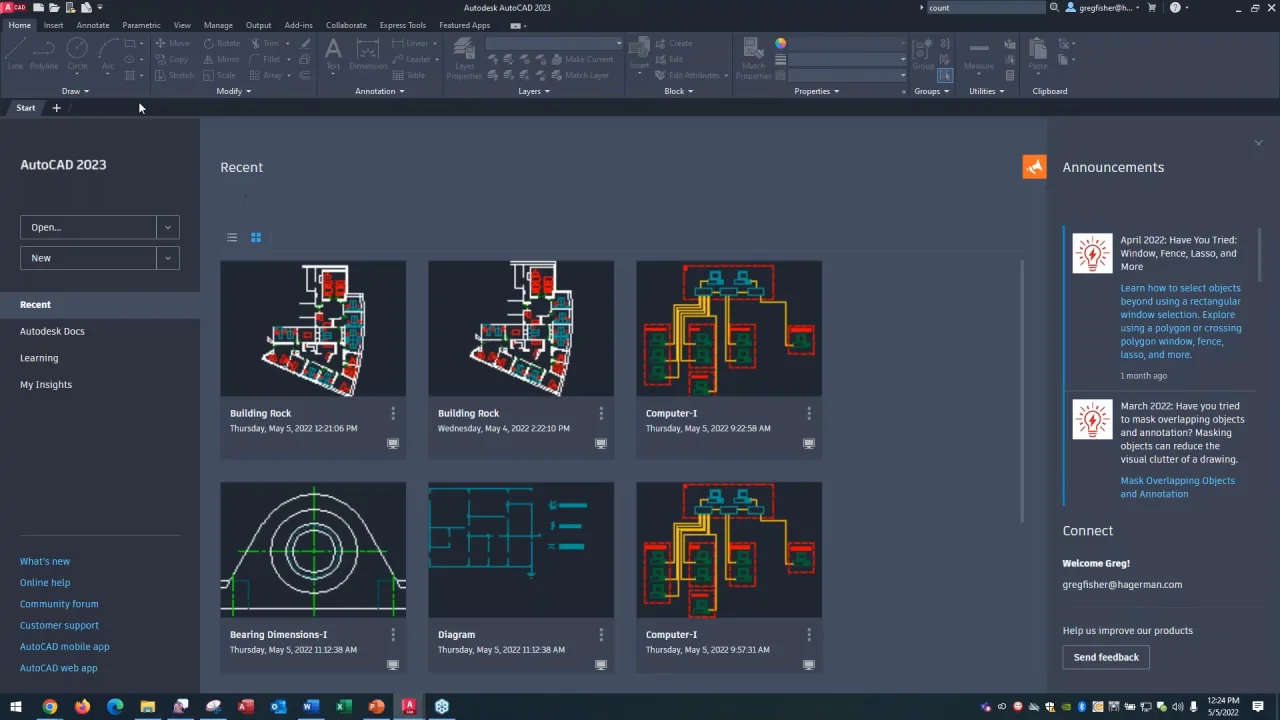Expand the Block panel flyout

click(679, 91)
